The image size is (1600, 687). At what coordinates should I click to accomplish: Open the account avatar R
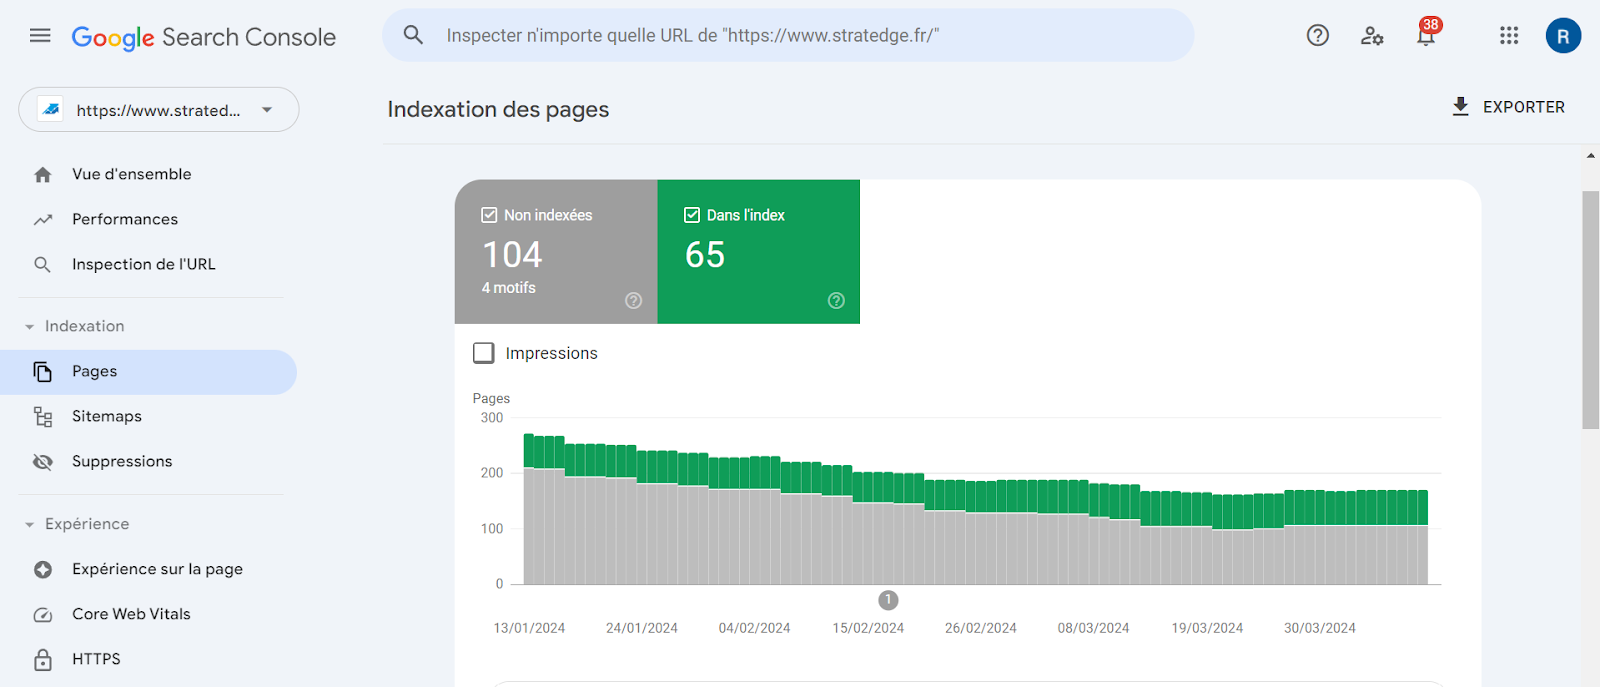coord(1563,36)
